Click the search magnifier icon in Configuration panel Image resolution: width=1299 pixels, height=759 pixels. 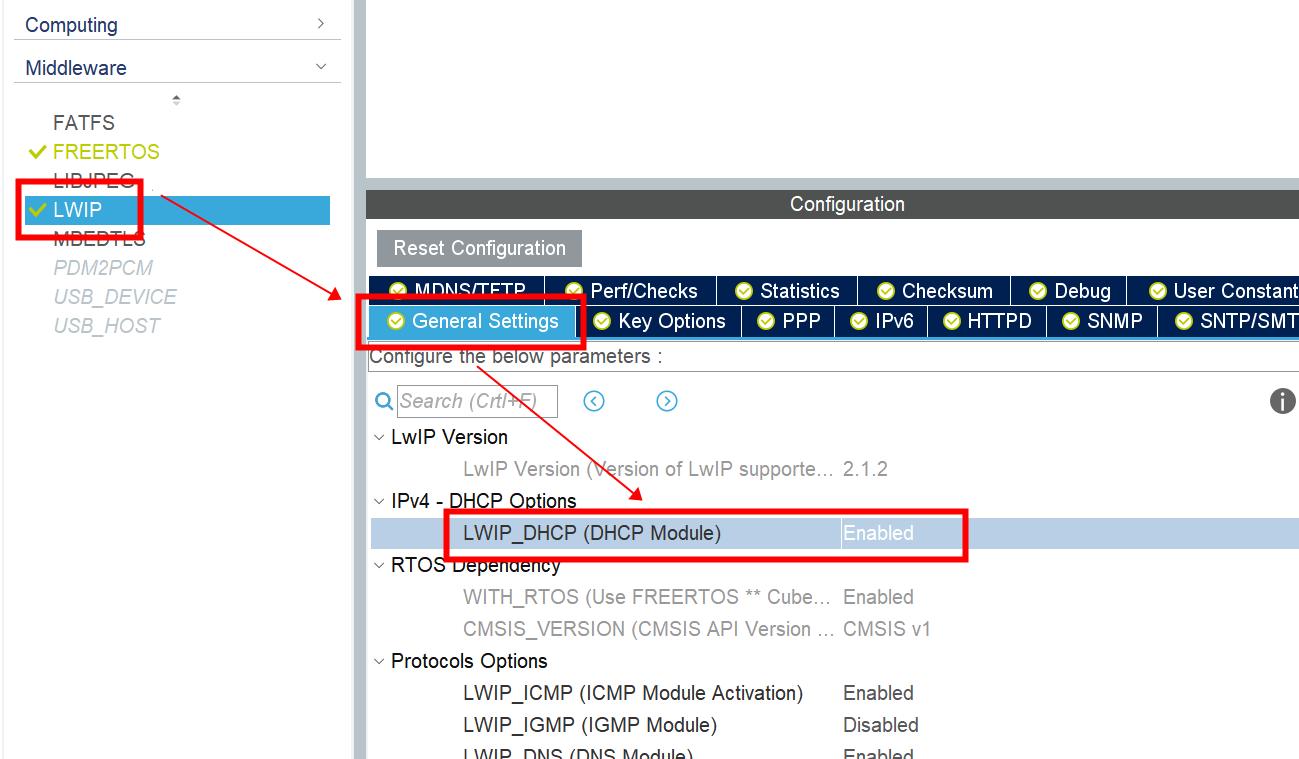coord(384,401)
